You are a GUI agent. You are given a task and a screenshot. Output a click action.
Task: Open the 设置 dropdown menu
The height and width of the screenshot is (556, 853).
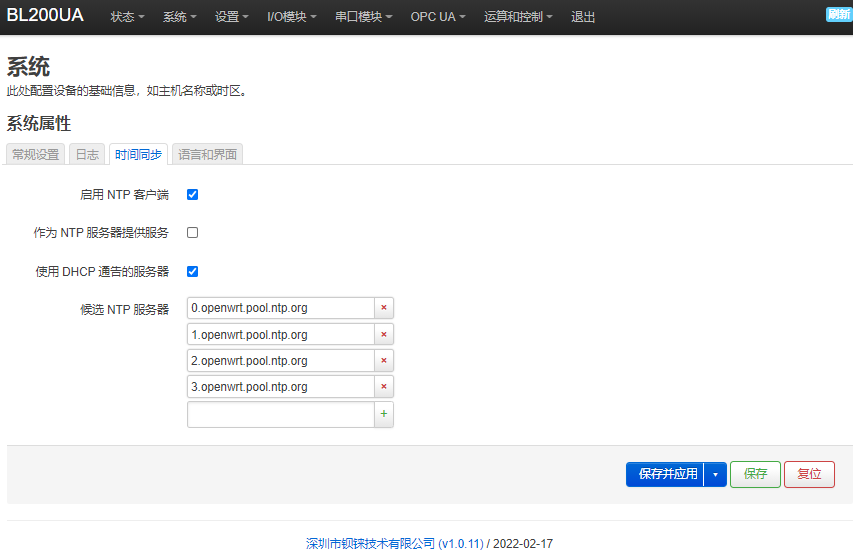(231, 17)
